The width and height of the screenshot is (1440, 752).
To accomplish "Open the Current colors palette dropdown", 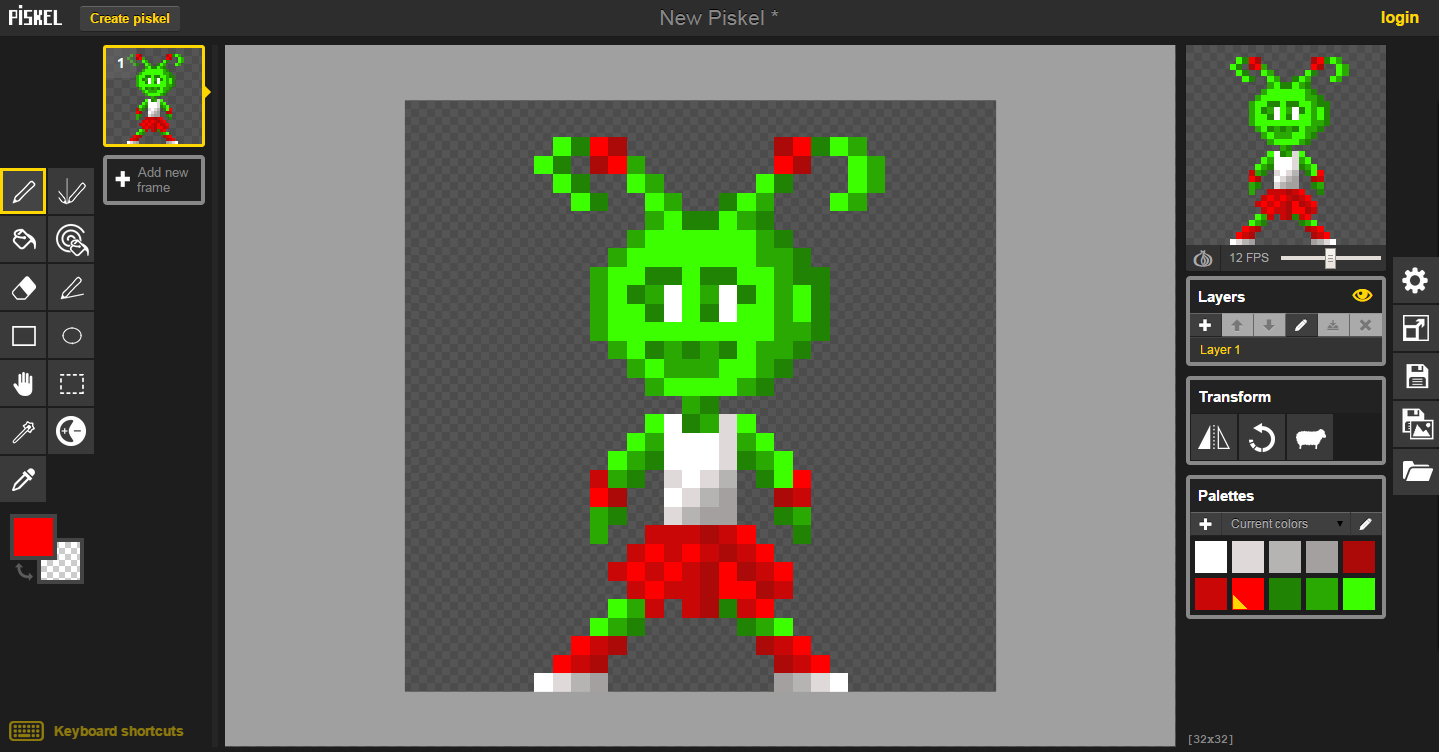I will click(x=1286, y=524).
